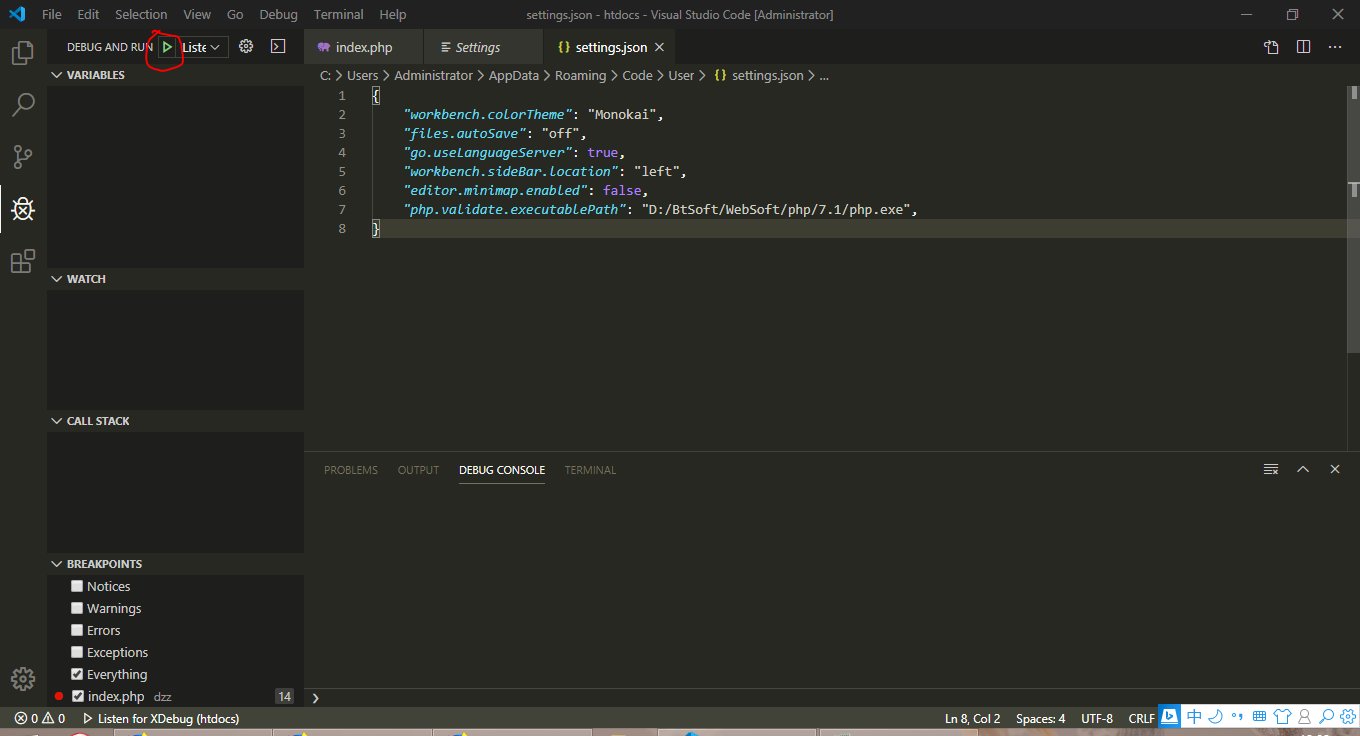Enable the Exceptions breakpoint checkbox
Image resolution: width=1360 pixels, height=736 pixels.
[x=77, y=652]
